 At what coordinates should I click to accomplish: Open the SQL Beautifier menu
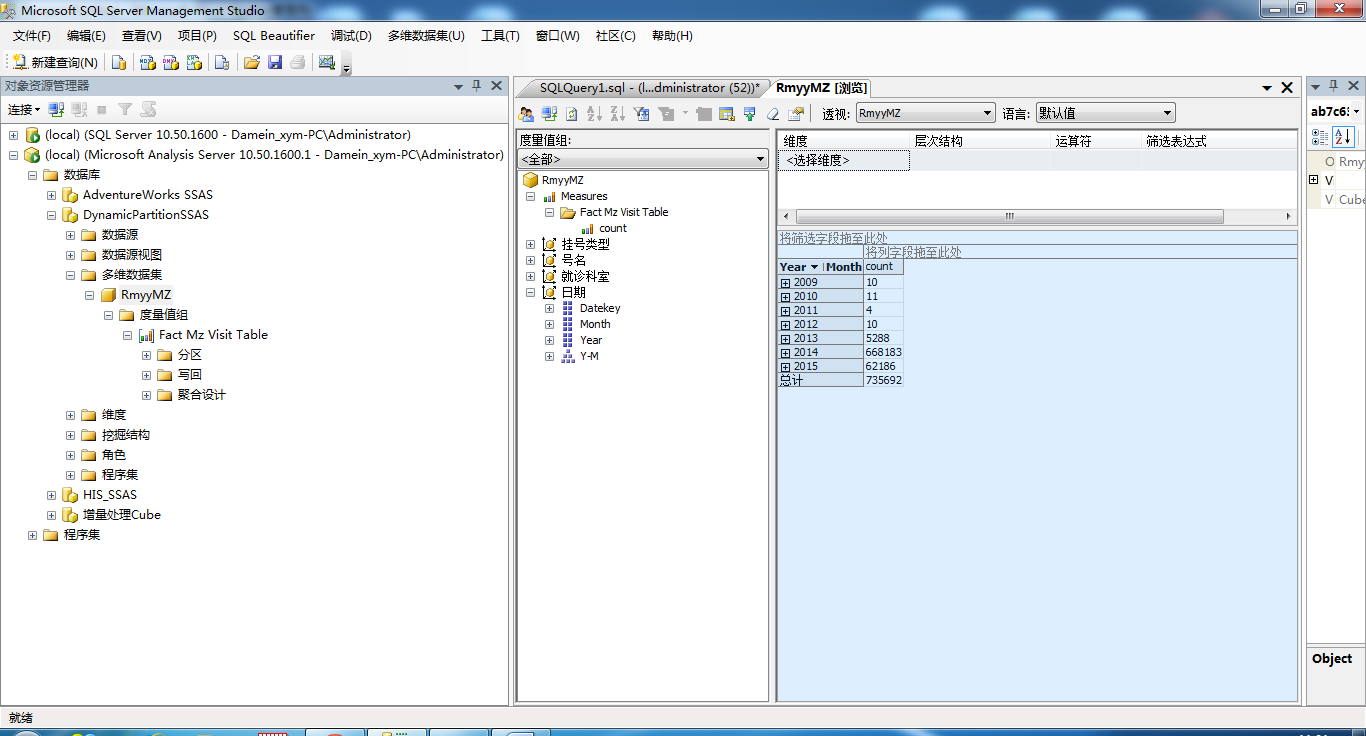click(274, 36)
